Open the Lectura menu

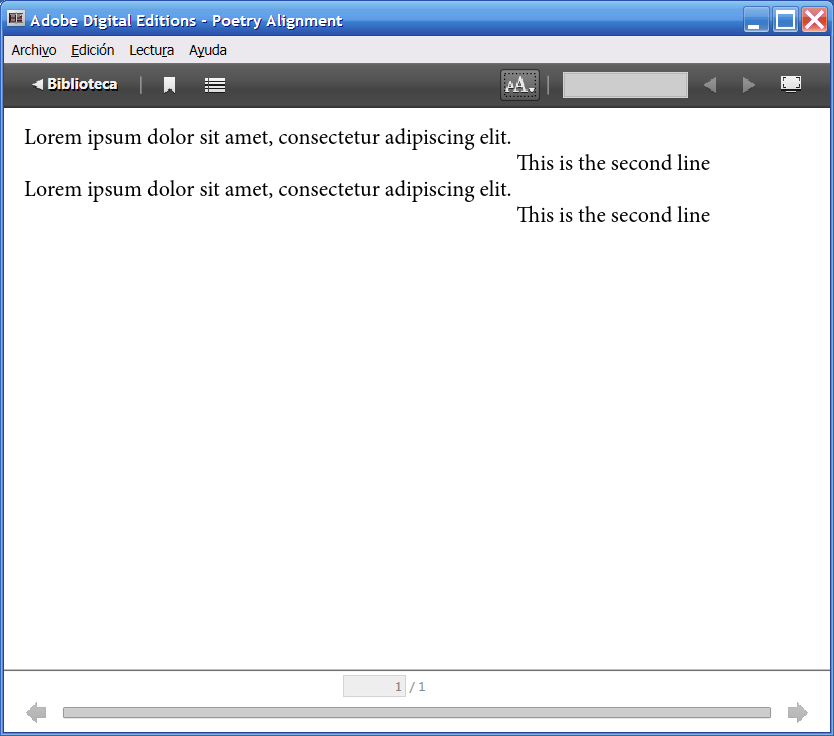pos(152,50)
